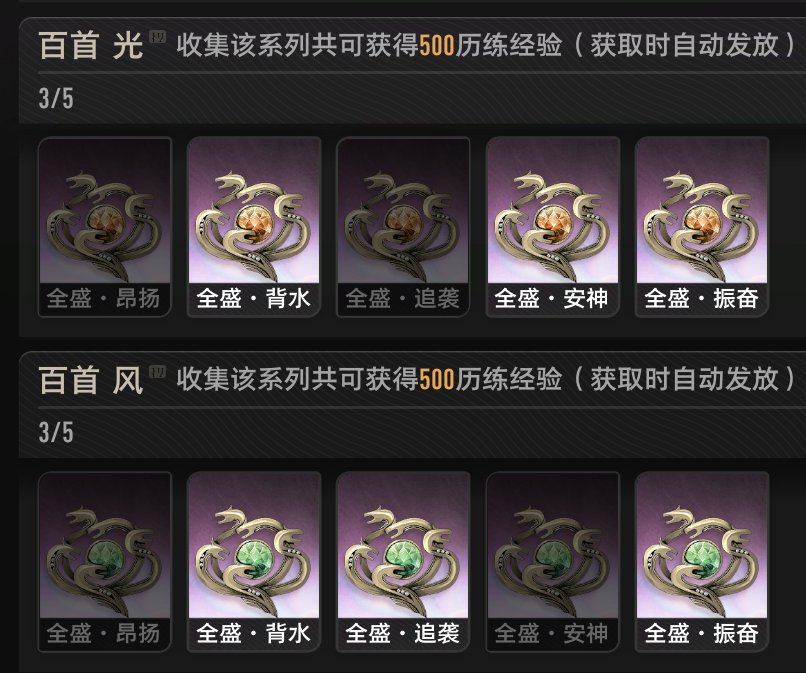Open the locked green-gem 全盛·安神 card
806x673 pixels.
click(553, 561)
